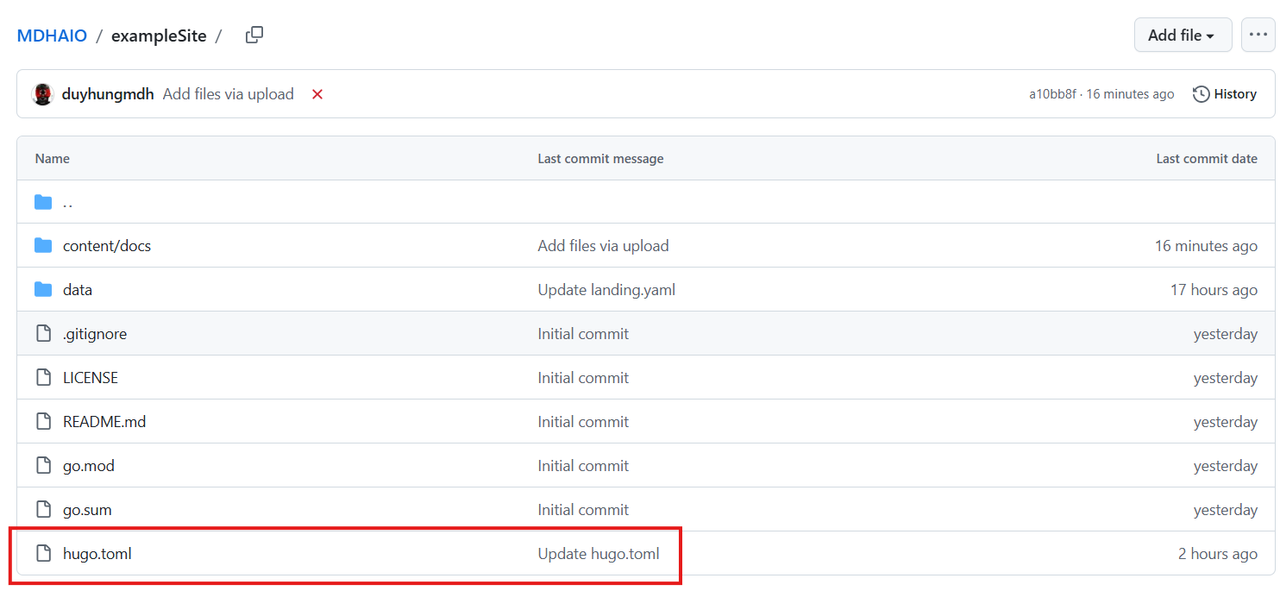This screenshot has height=592, width=1280.
Task: Click the parent directory folder icon
Action: 43,202
